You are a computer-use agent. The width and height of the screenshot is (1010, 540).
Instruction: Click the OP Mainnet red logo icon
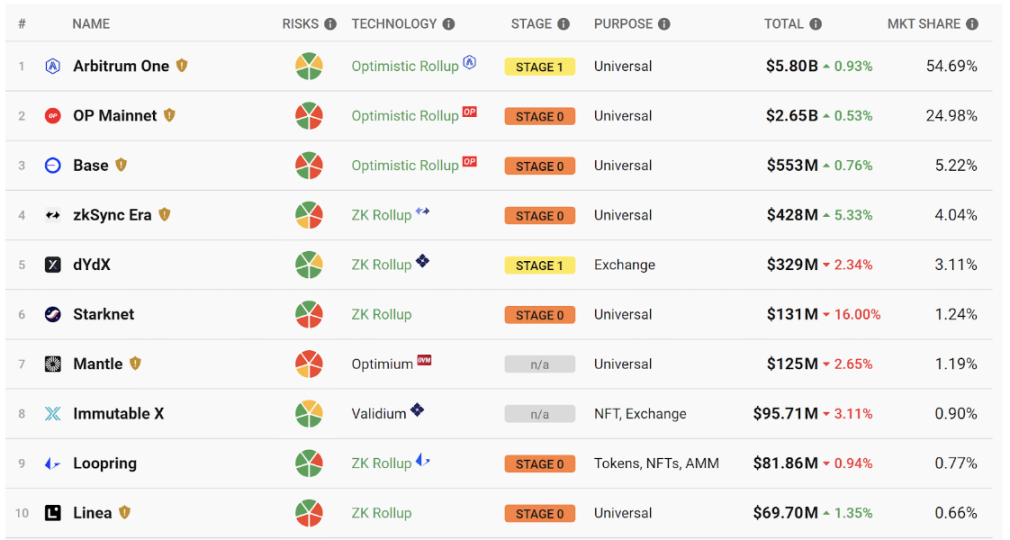pos(53,116)
